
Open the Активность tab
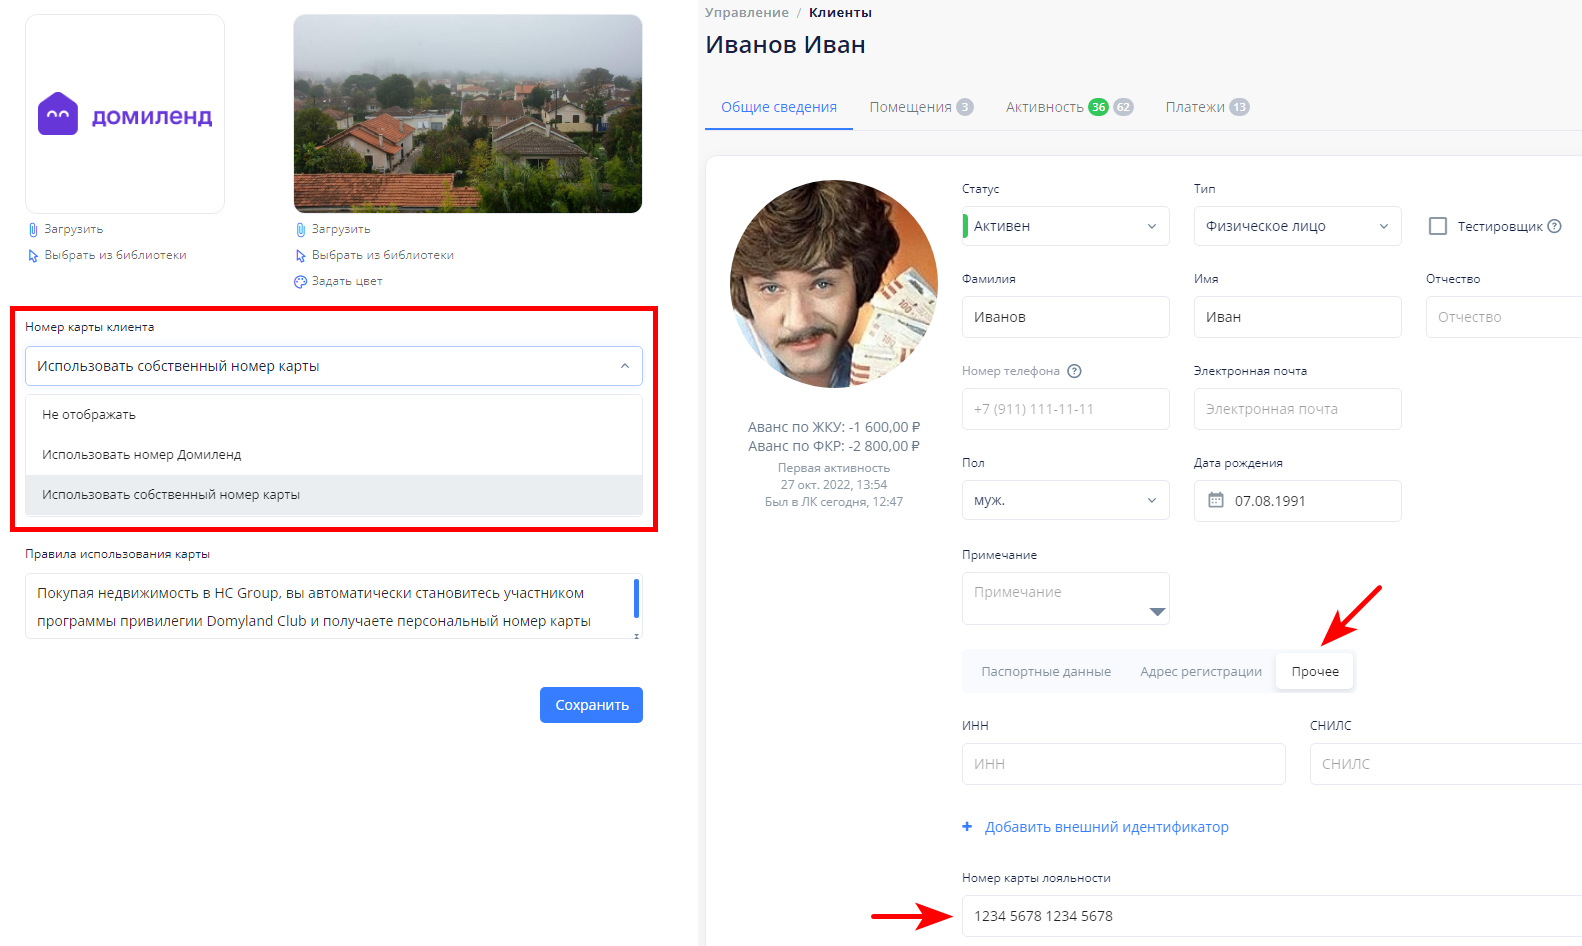[x=1069, y=107]
